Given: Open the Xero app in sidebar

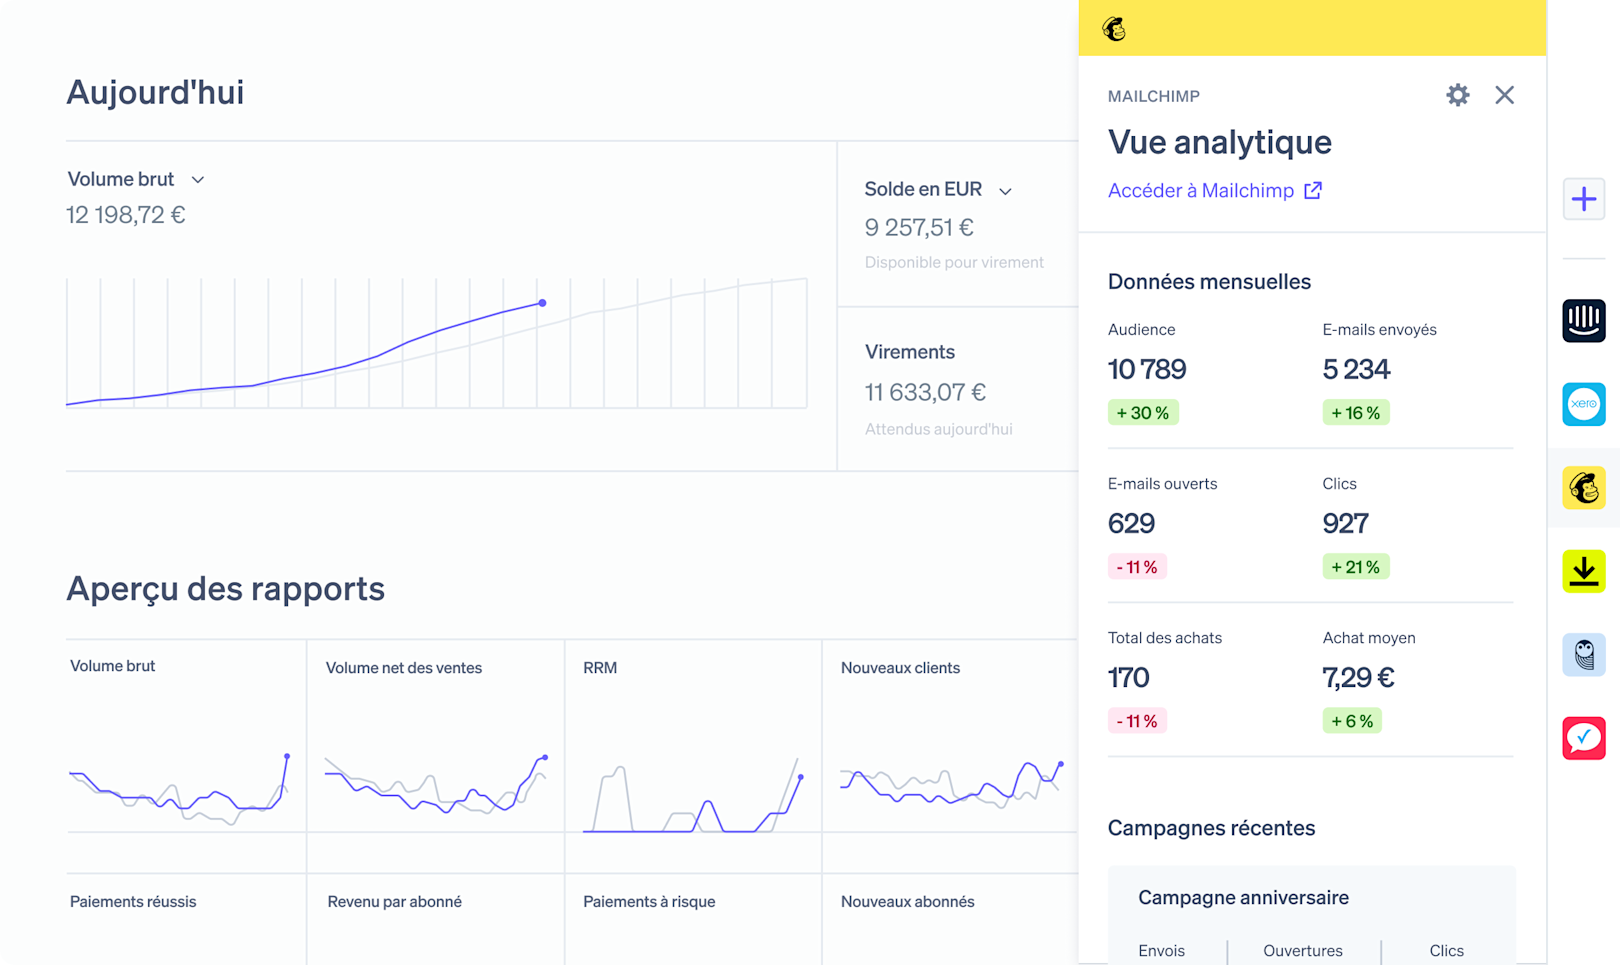Looking at the screenshot, I should click(x=1584, y=404).
